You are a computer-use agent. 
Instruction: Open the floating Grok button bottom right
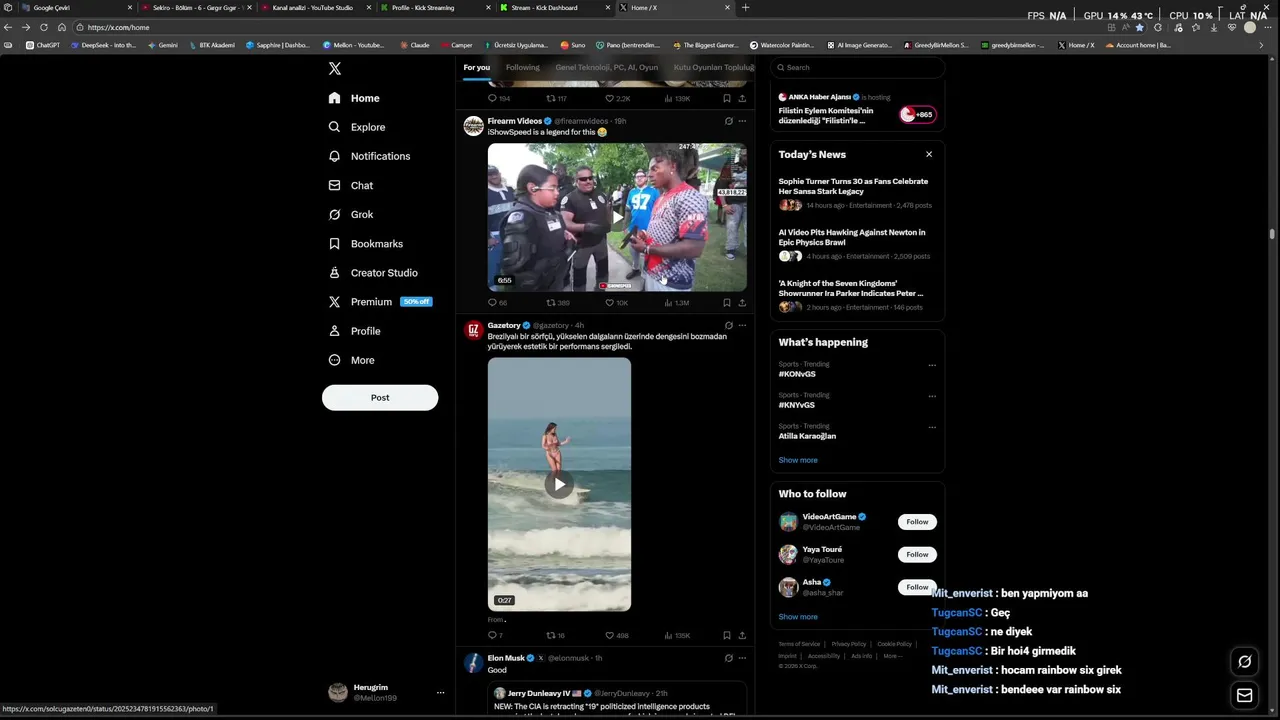[1245, 661]
